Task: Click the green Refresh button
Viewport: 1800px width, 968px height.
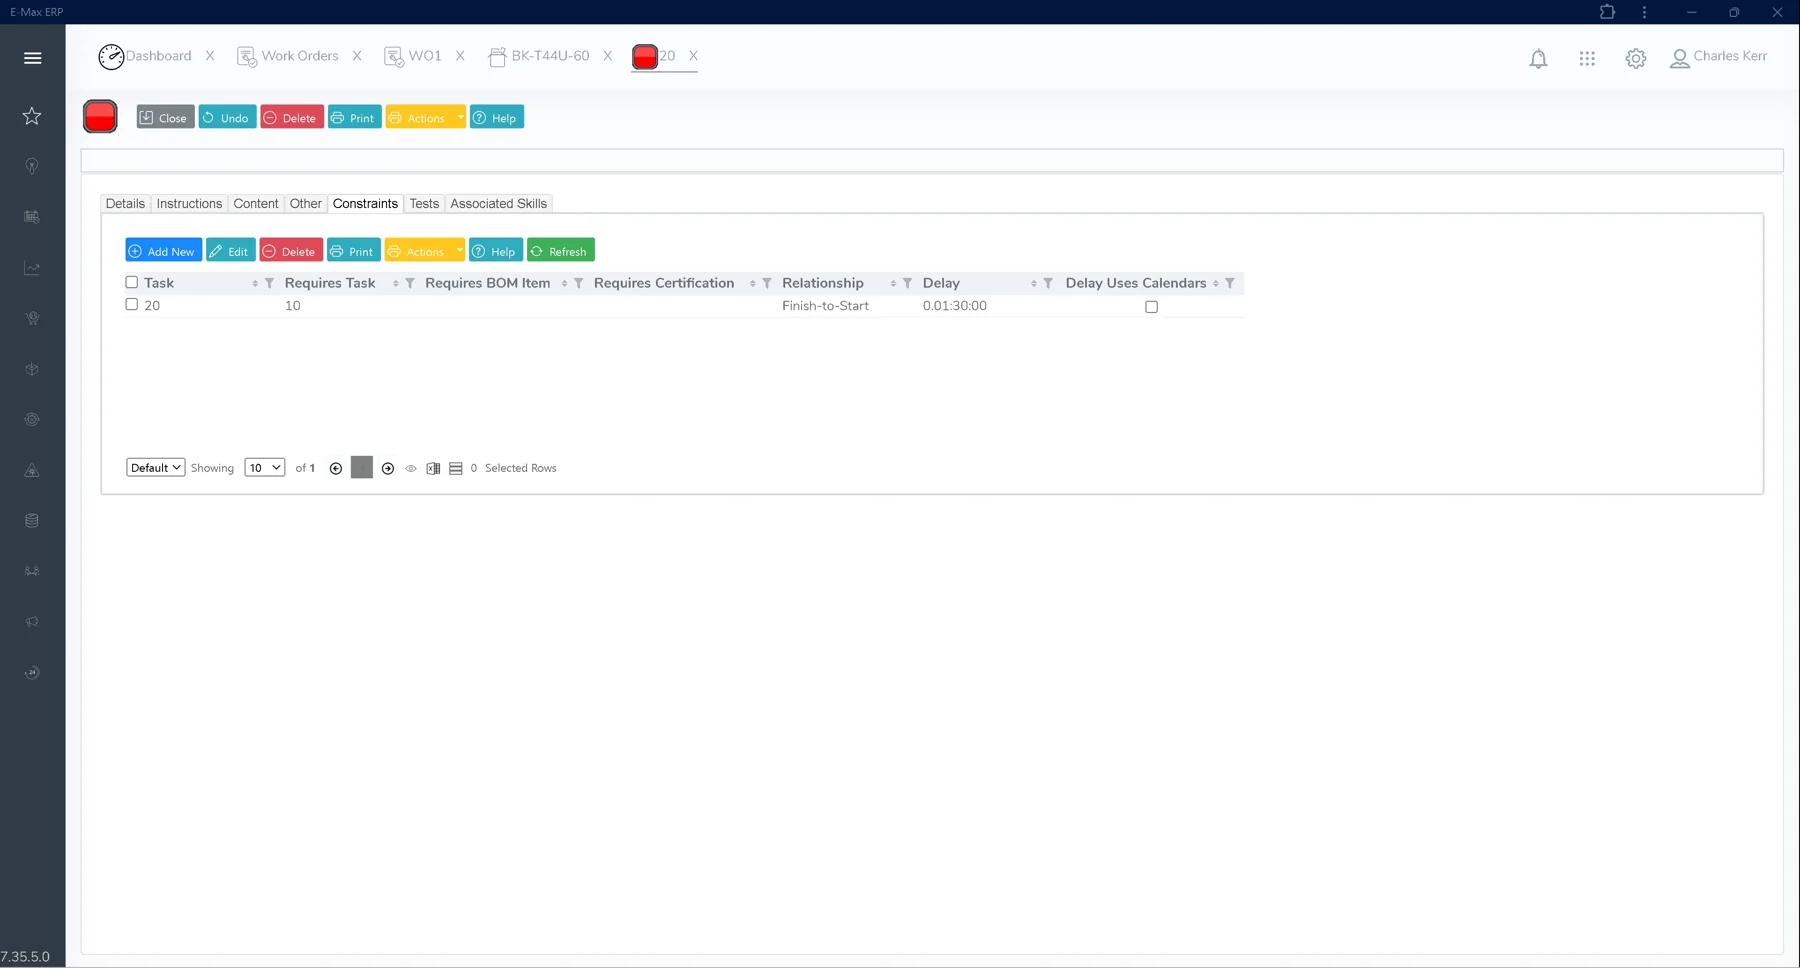Action: point(561,250)
